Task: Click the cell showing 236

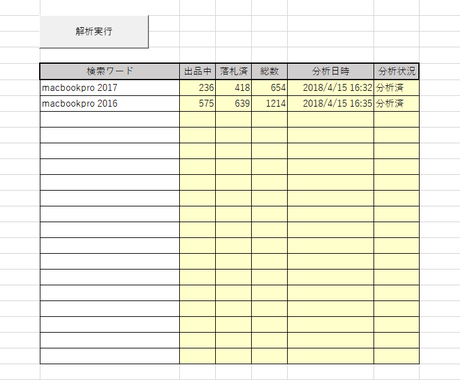Action: pyautogui.click(x=197, y=88)
